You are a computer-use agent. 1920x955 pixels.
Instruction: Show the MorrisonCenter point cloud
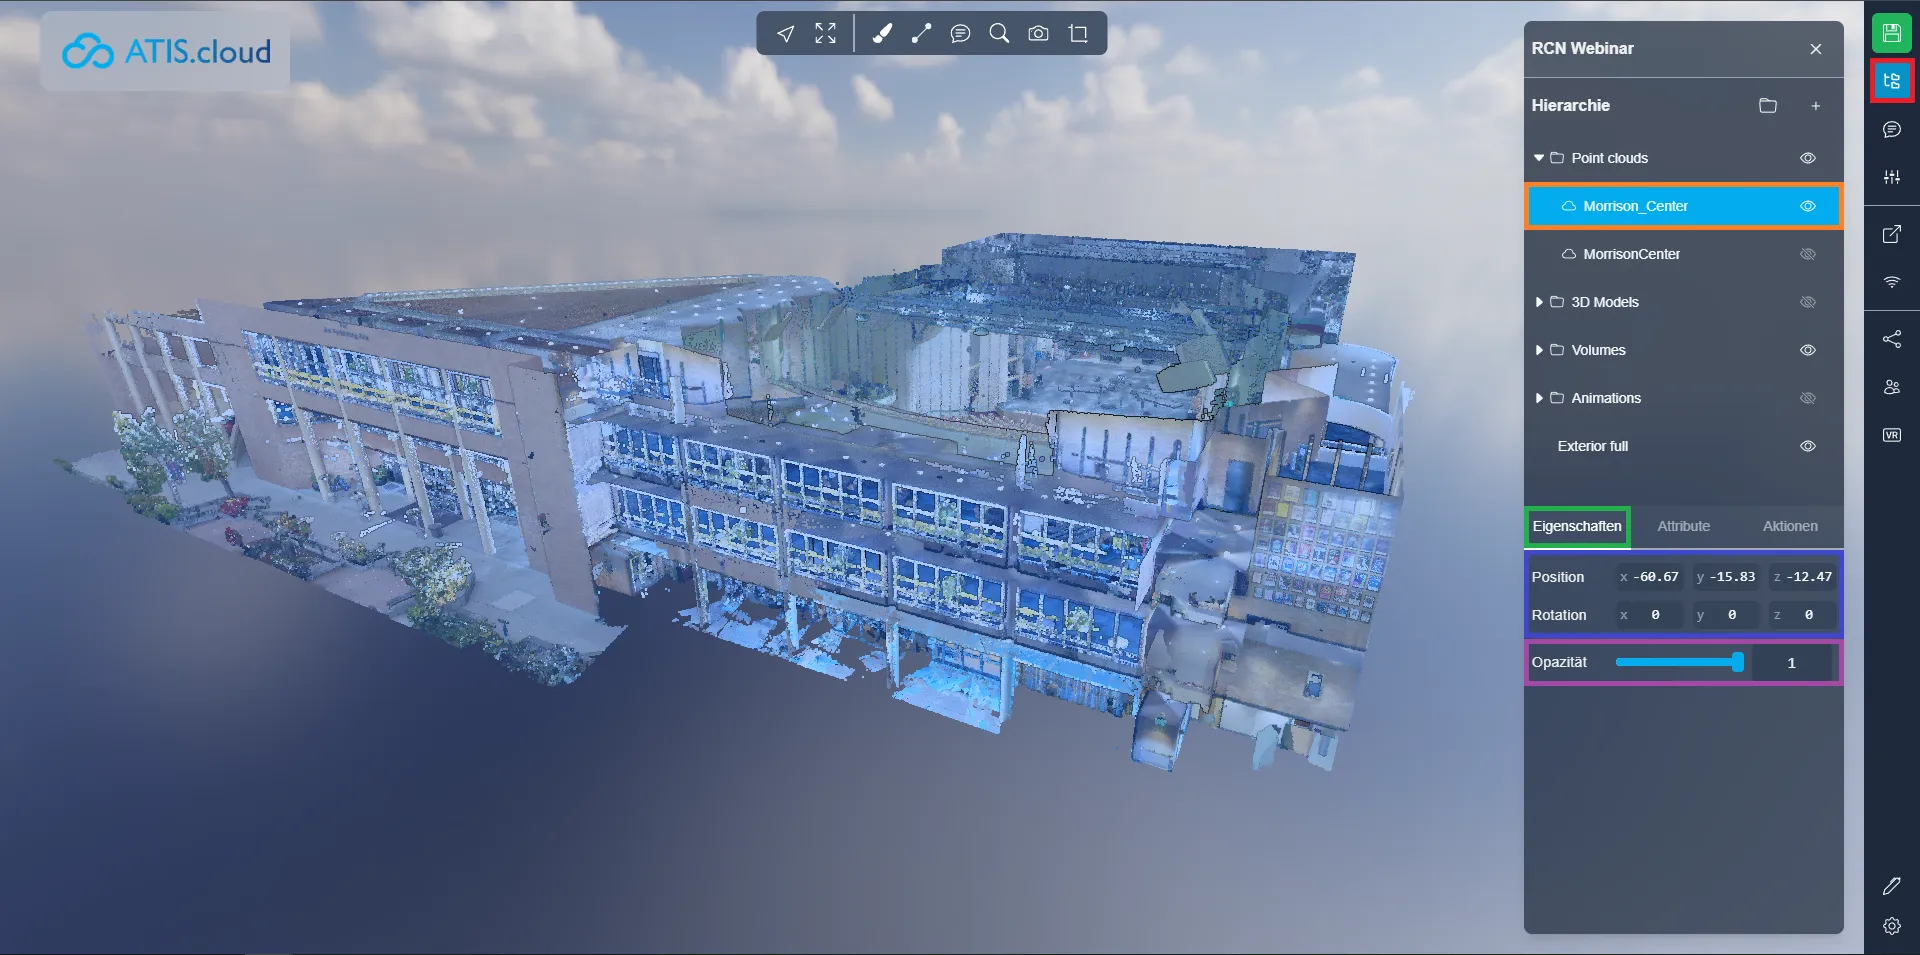pyautogui.click(x=1807, y=254)
